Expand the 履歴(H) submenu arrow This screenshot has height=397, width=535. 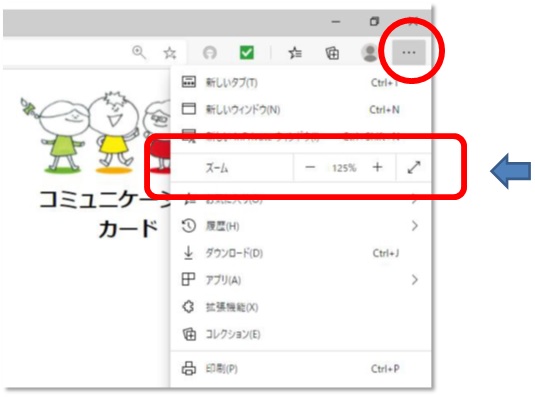coord(415,226)
